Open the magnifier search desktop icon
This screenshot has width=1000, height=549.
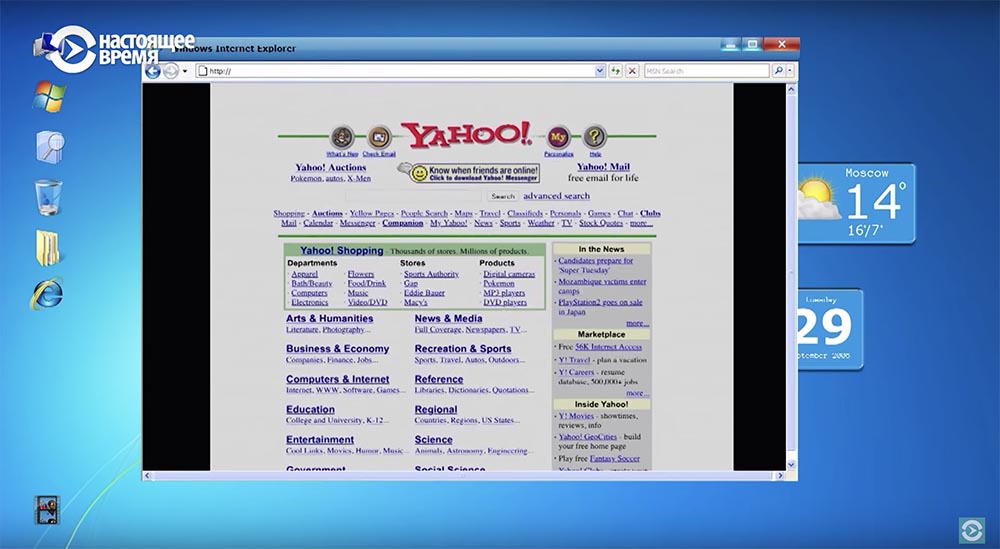[50, 147]
